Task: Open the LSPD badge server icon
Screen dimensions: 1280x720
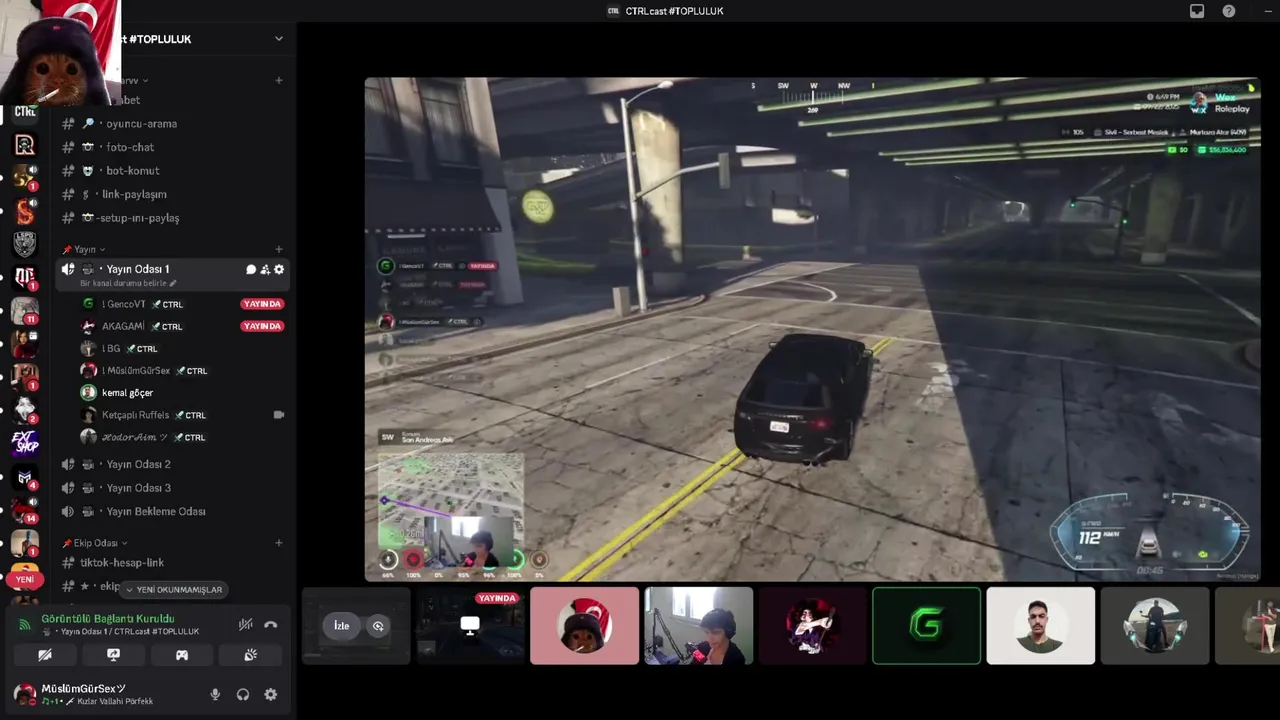Action: (x=25, y=244)
